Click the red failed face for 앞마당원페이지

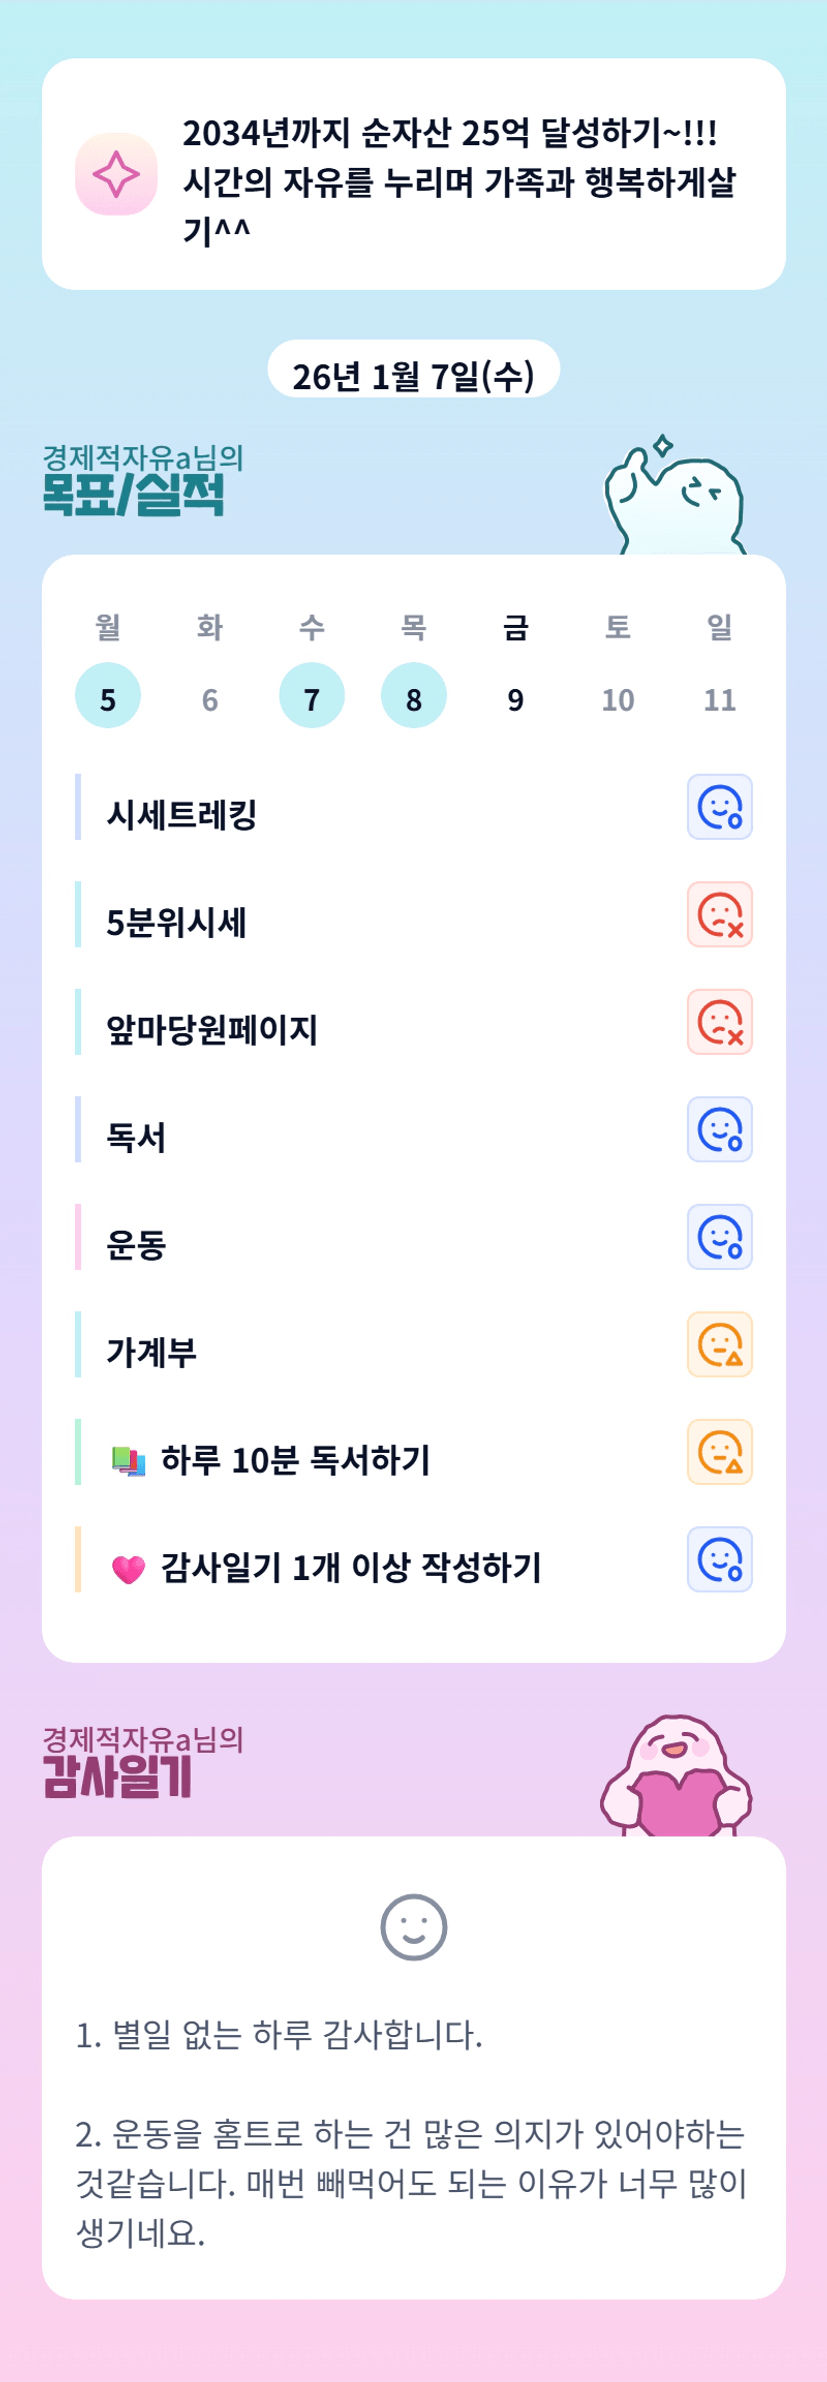719,1022
